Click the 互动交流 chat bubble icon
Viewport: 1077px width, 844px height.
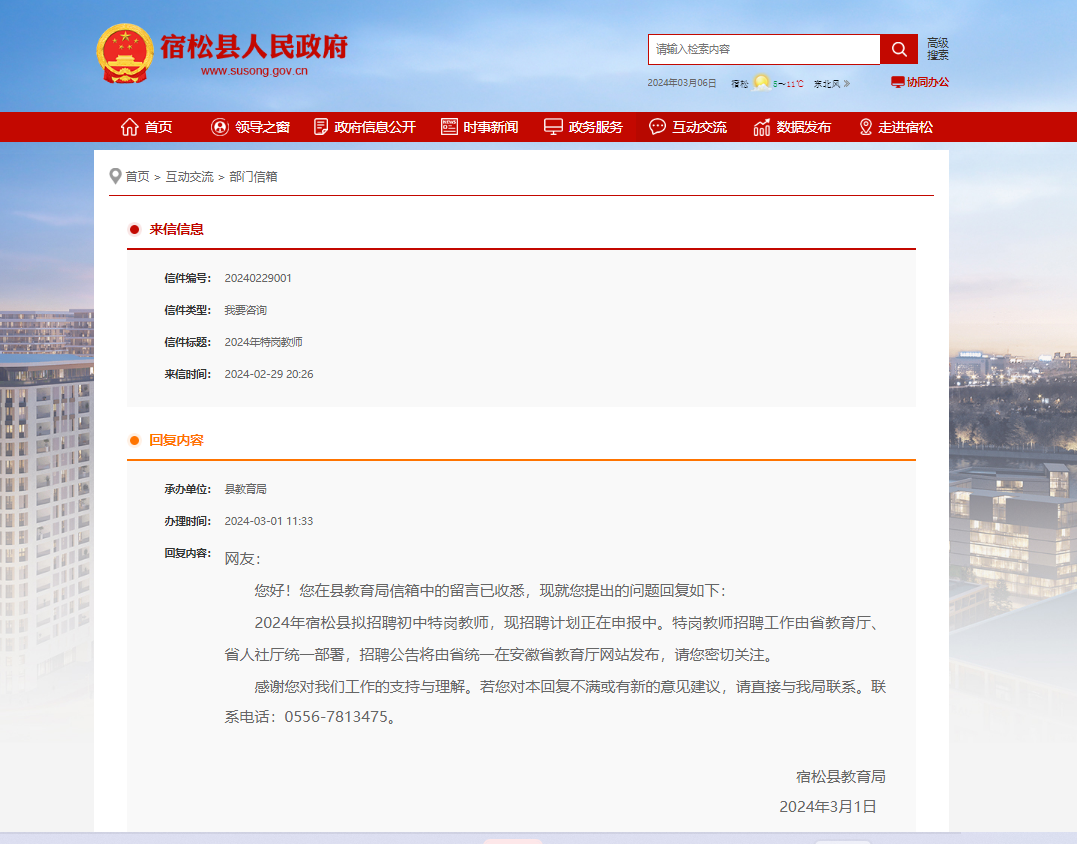[657, 127]
